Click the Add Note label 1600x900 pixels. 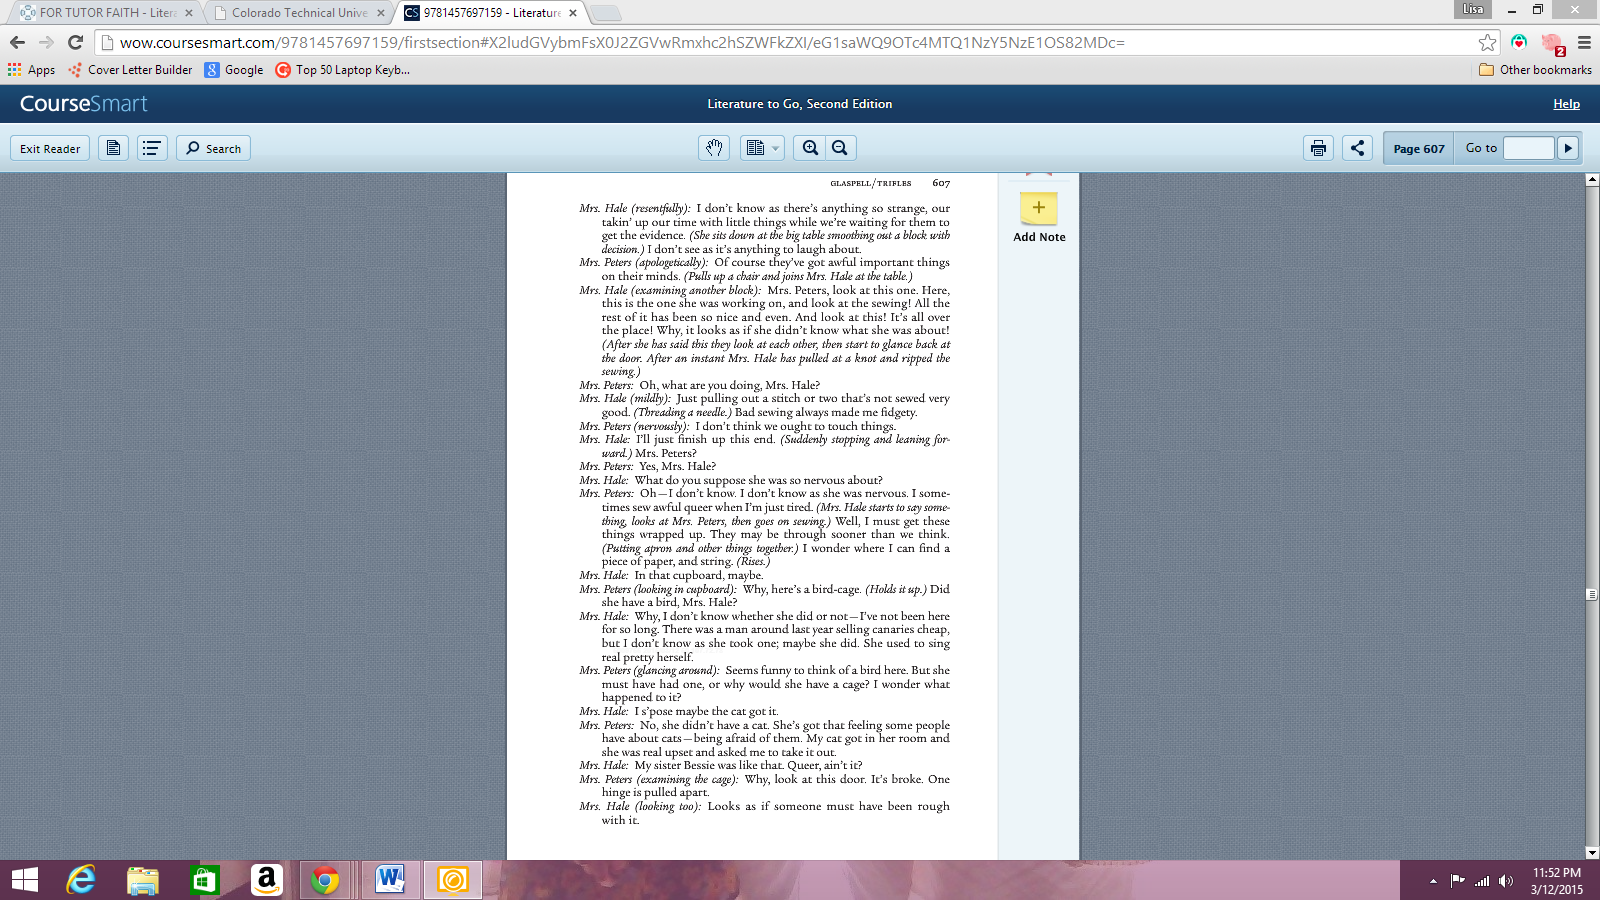(x=1039, y=237)
